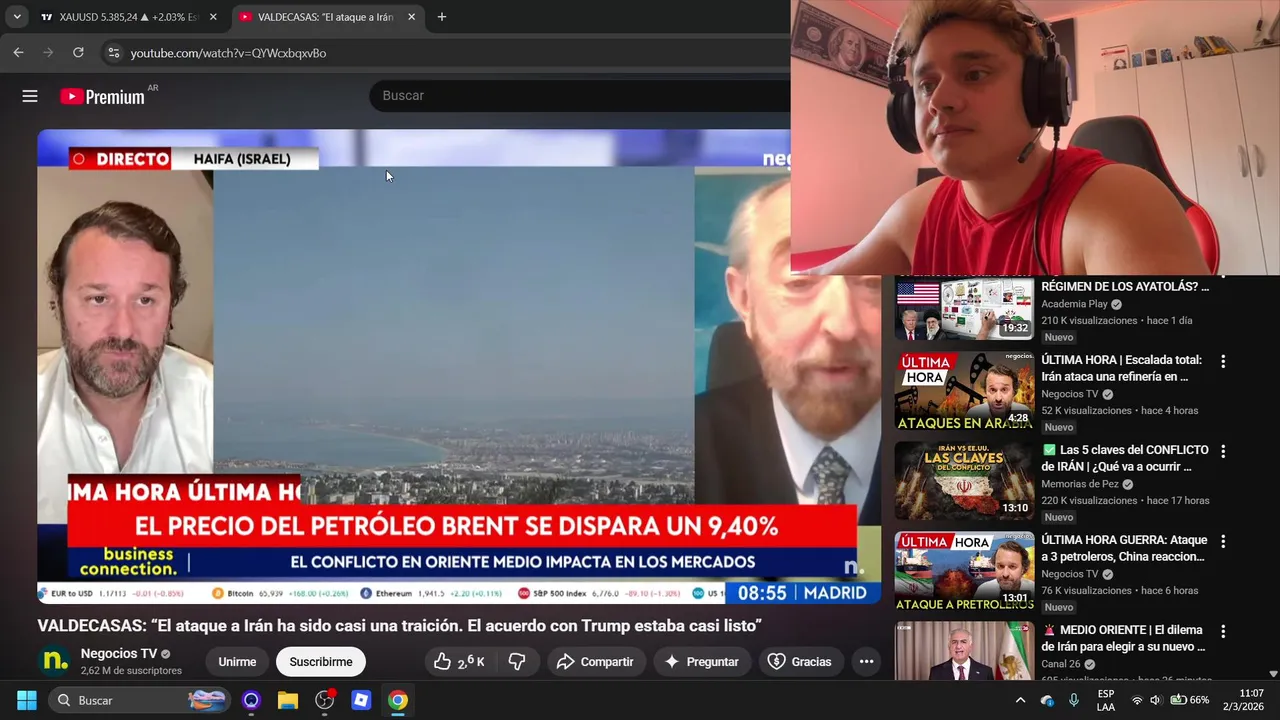This screenshot has height=720, width=1280.
Task: Open 'RÉGIMEN DE LOS AYATOLÁS' video thumbnail
Action: 964,308
